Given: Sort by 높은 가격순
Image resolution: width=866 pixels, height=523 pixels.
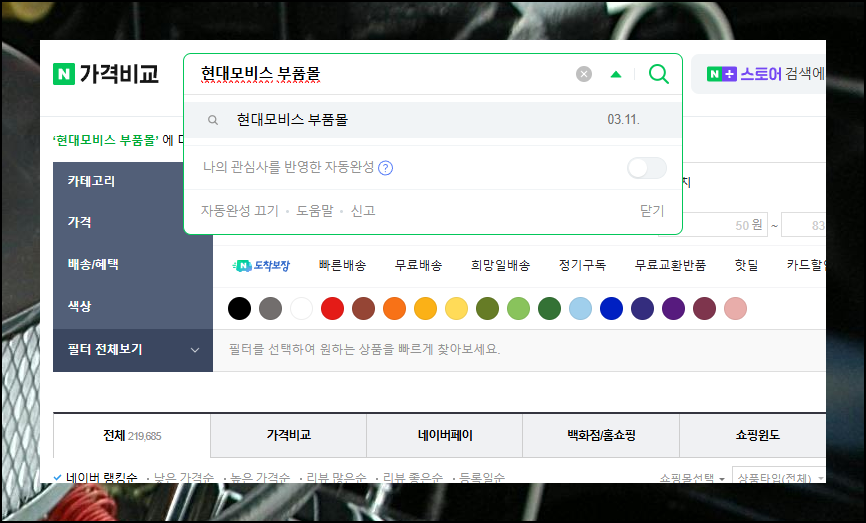Looking at the screenshot, I should (260, 478).
